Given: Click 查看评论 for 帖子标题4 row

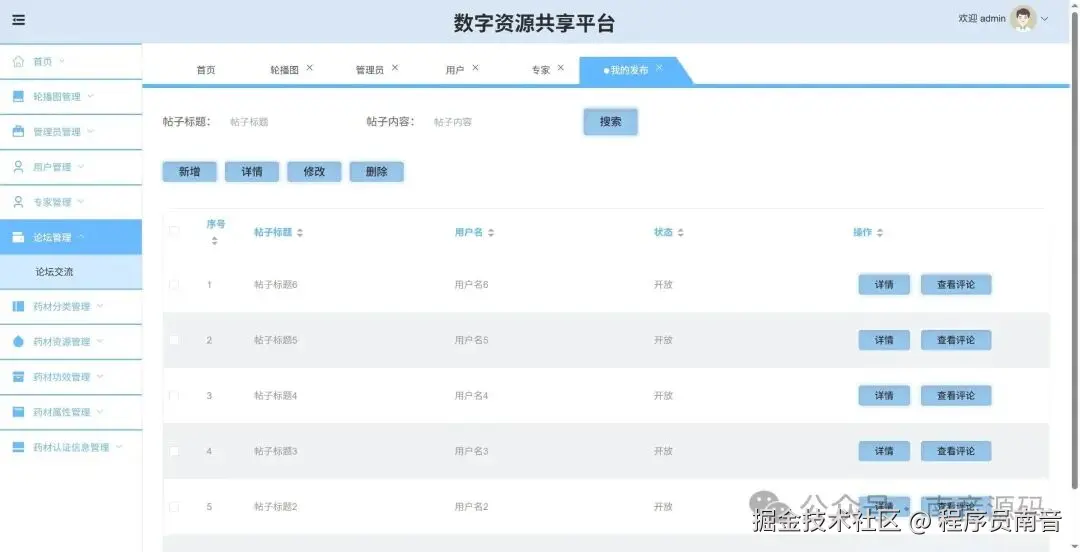Looking at the screenshot, I should point(956,396).
